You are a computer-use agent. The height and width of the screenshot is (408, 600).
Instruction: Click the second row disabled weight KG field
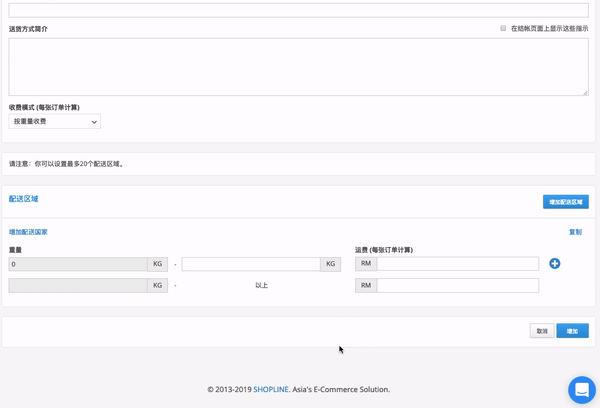(78, 286)
